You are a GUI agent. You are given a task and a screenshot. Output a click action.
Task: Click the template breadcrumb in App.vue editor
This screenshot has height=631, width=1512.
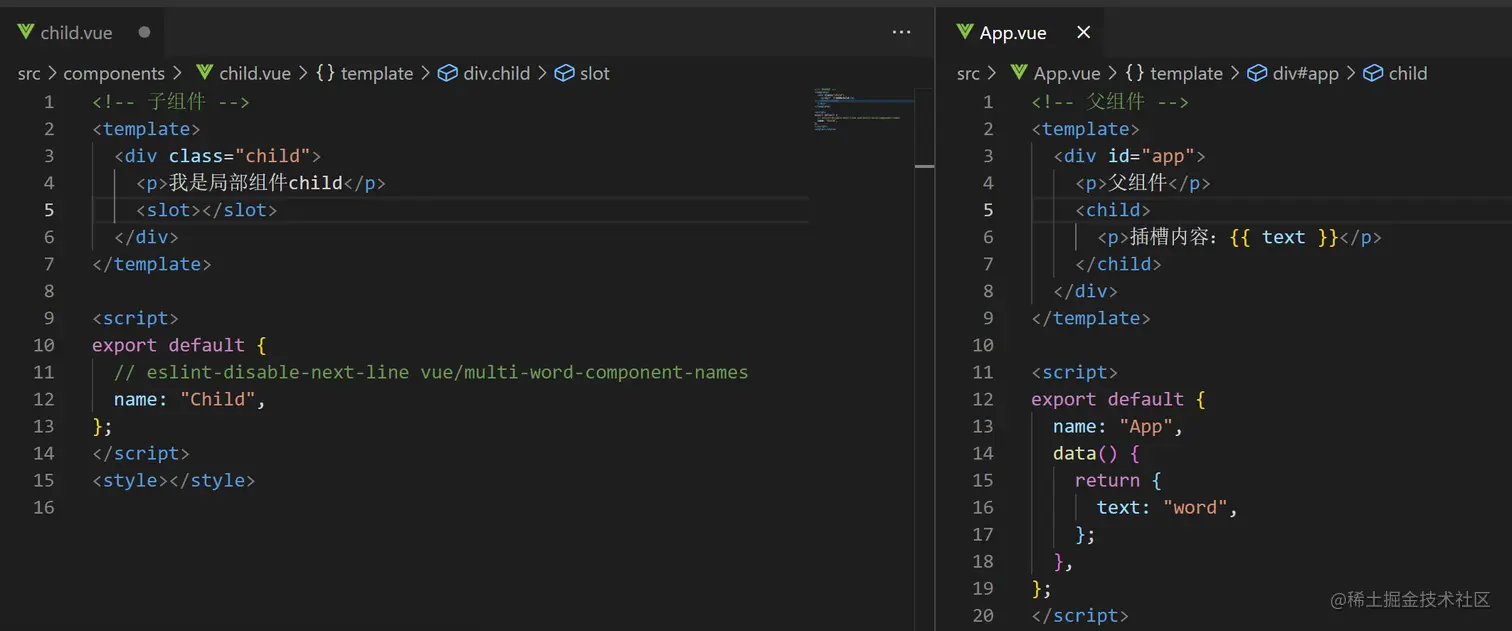point(1186,73)
